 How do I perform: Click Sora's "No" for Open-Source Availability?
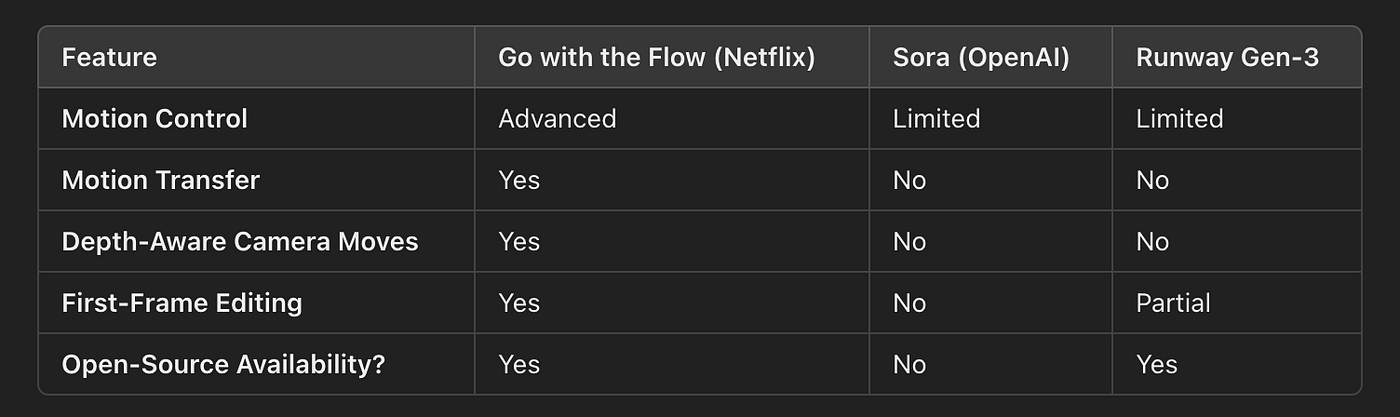[x=909, y=365]
